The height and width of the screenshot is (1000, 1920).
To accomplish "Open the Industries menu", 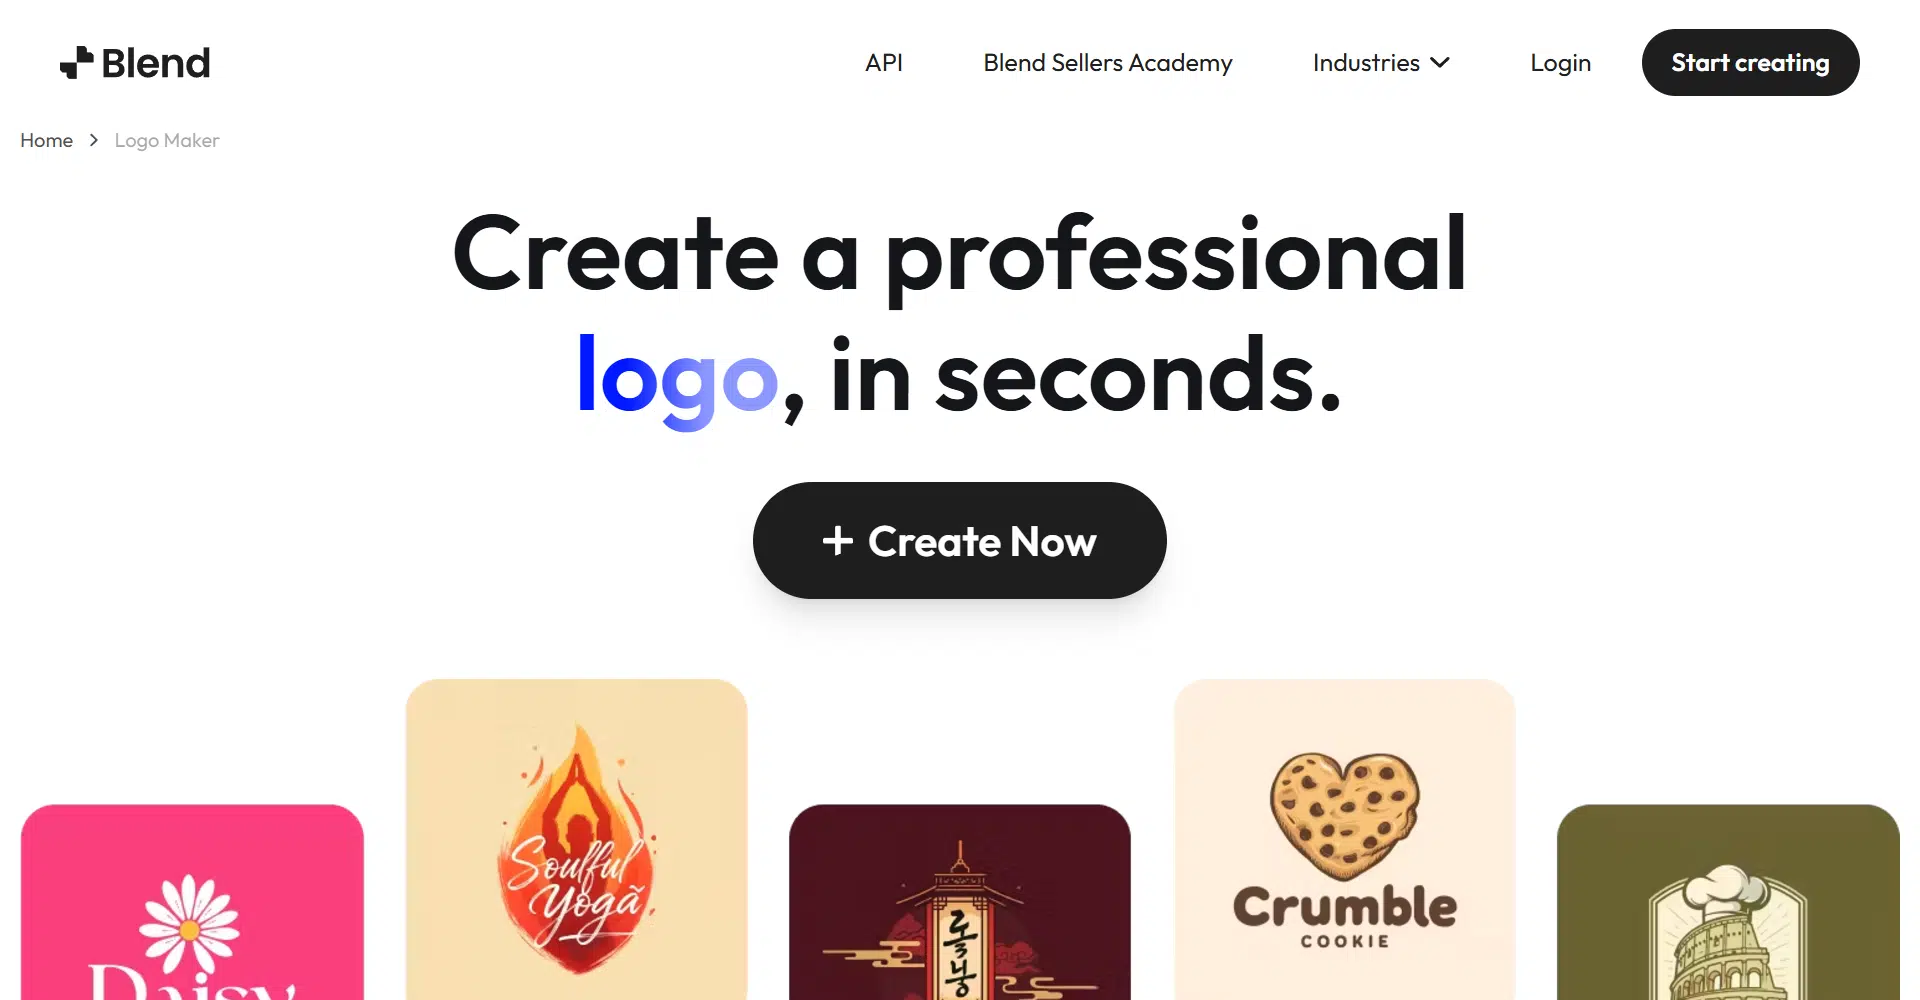I will tap(1381, 62).
